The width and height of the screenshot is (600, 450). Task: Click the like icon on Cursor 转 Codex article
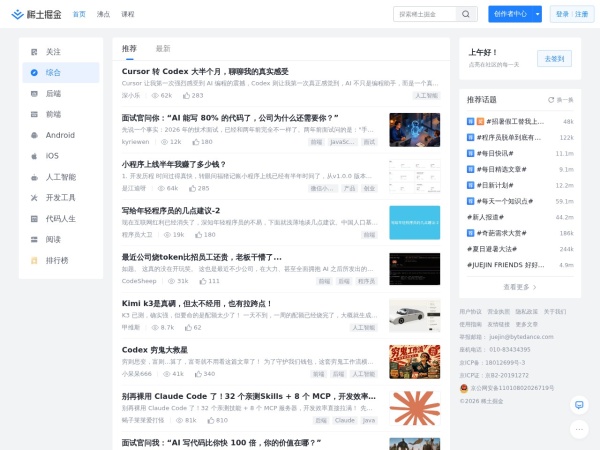coord(186,95)
